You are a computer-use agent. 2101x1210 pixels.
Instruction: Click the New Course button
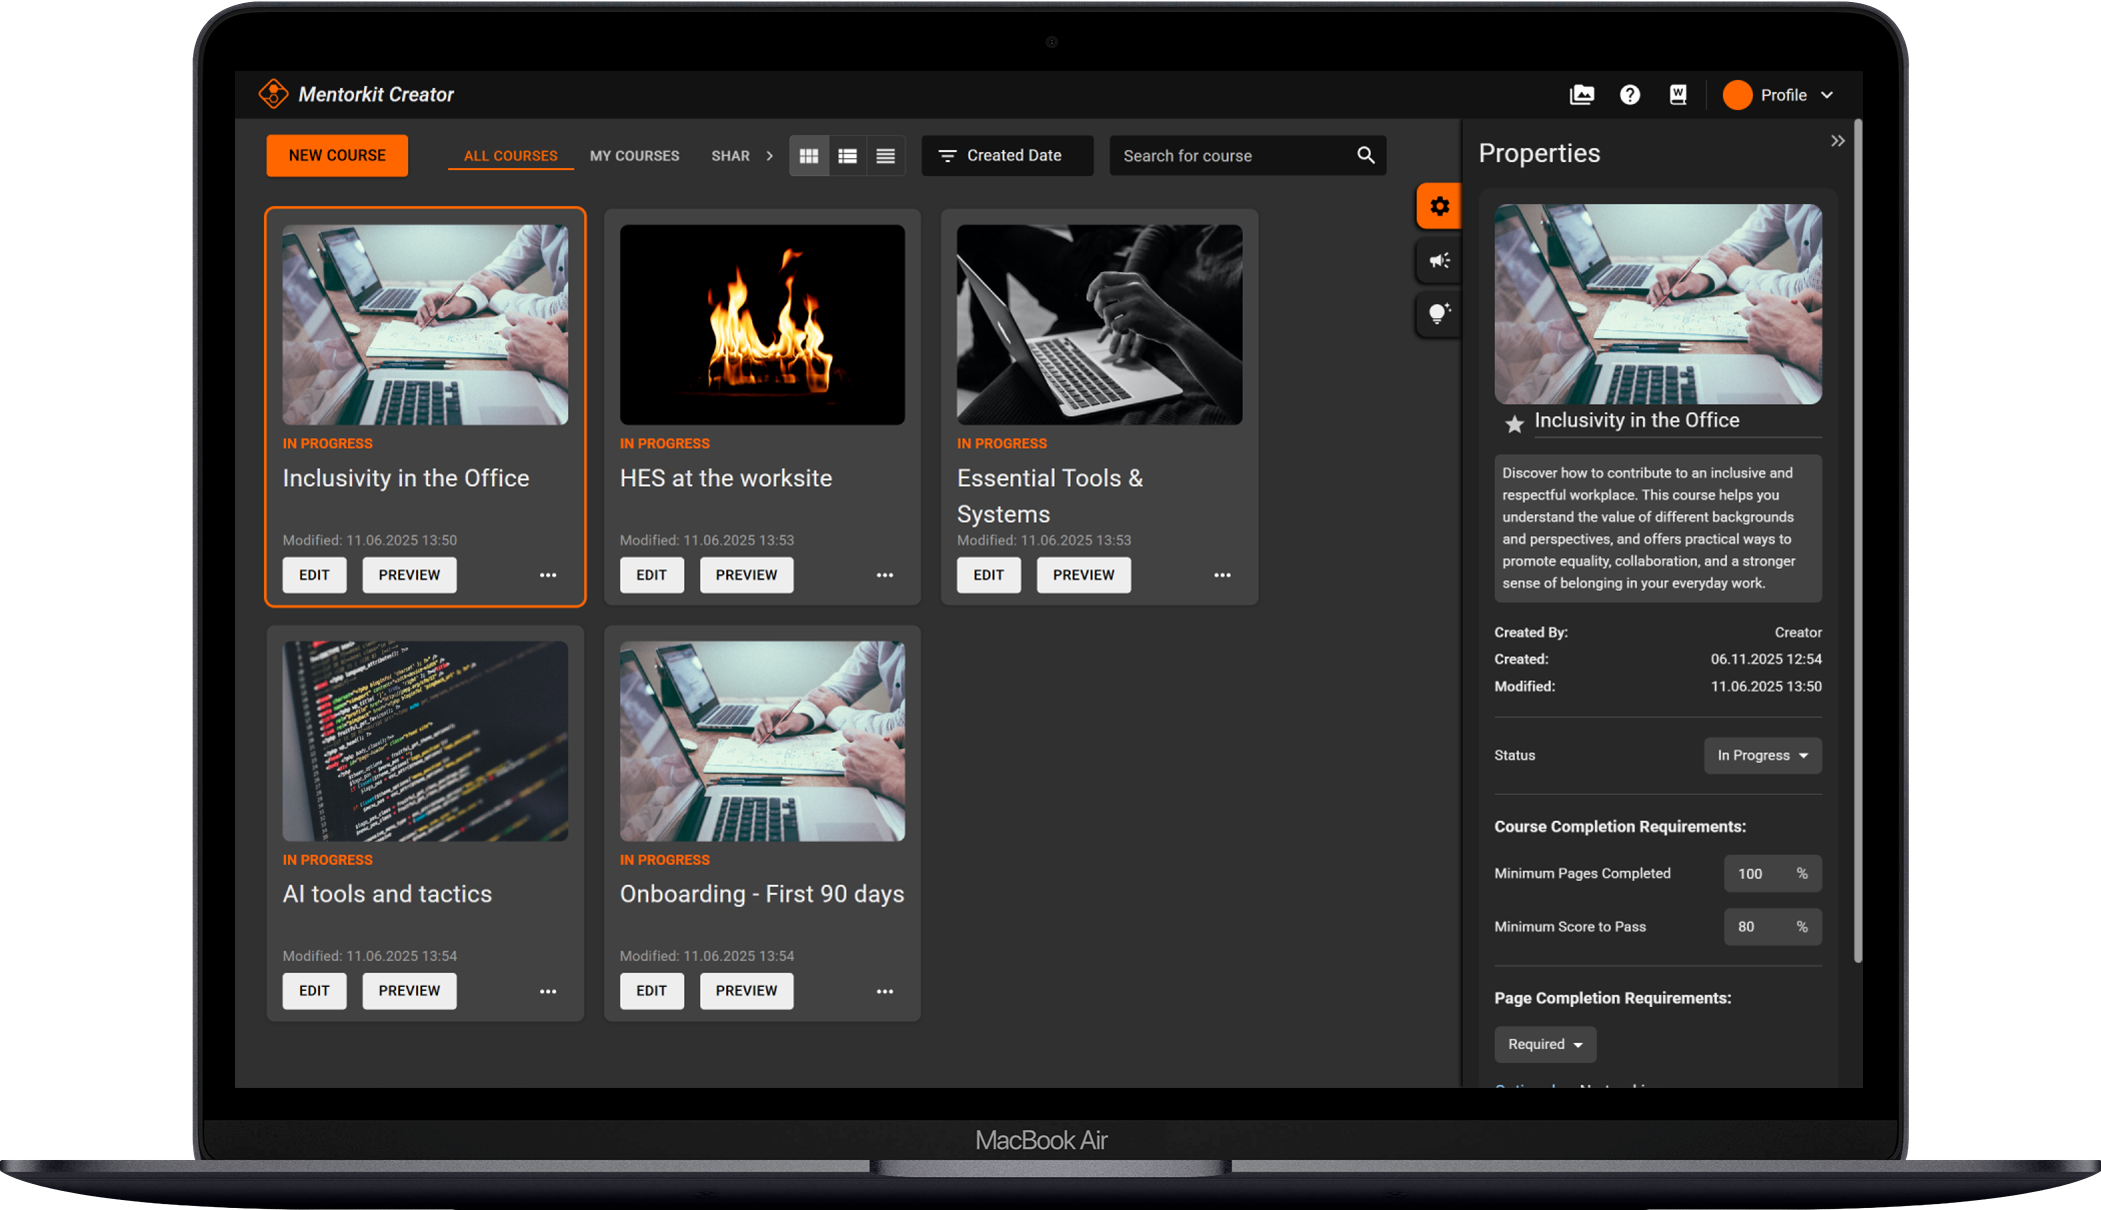tap(337, 156)
